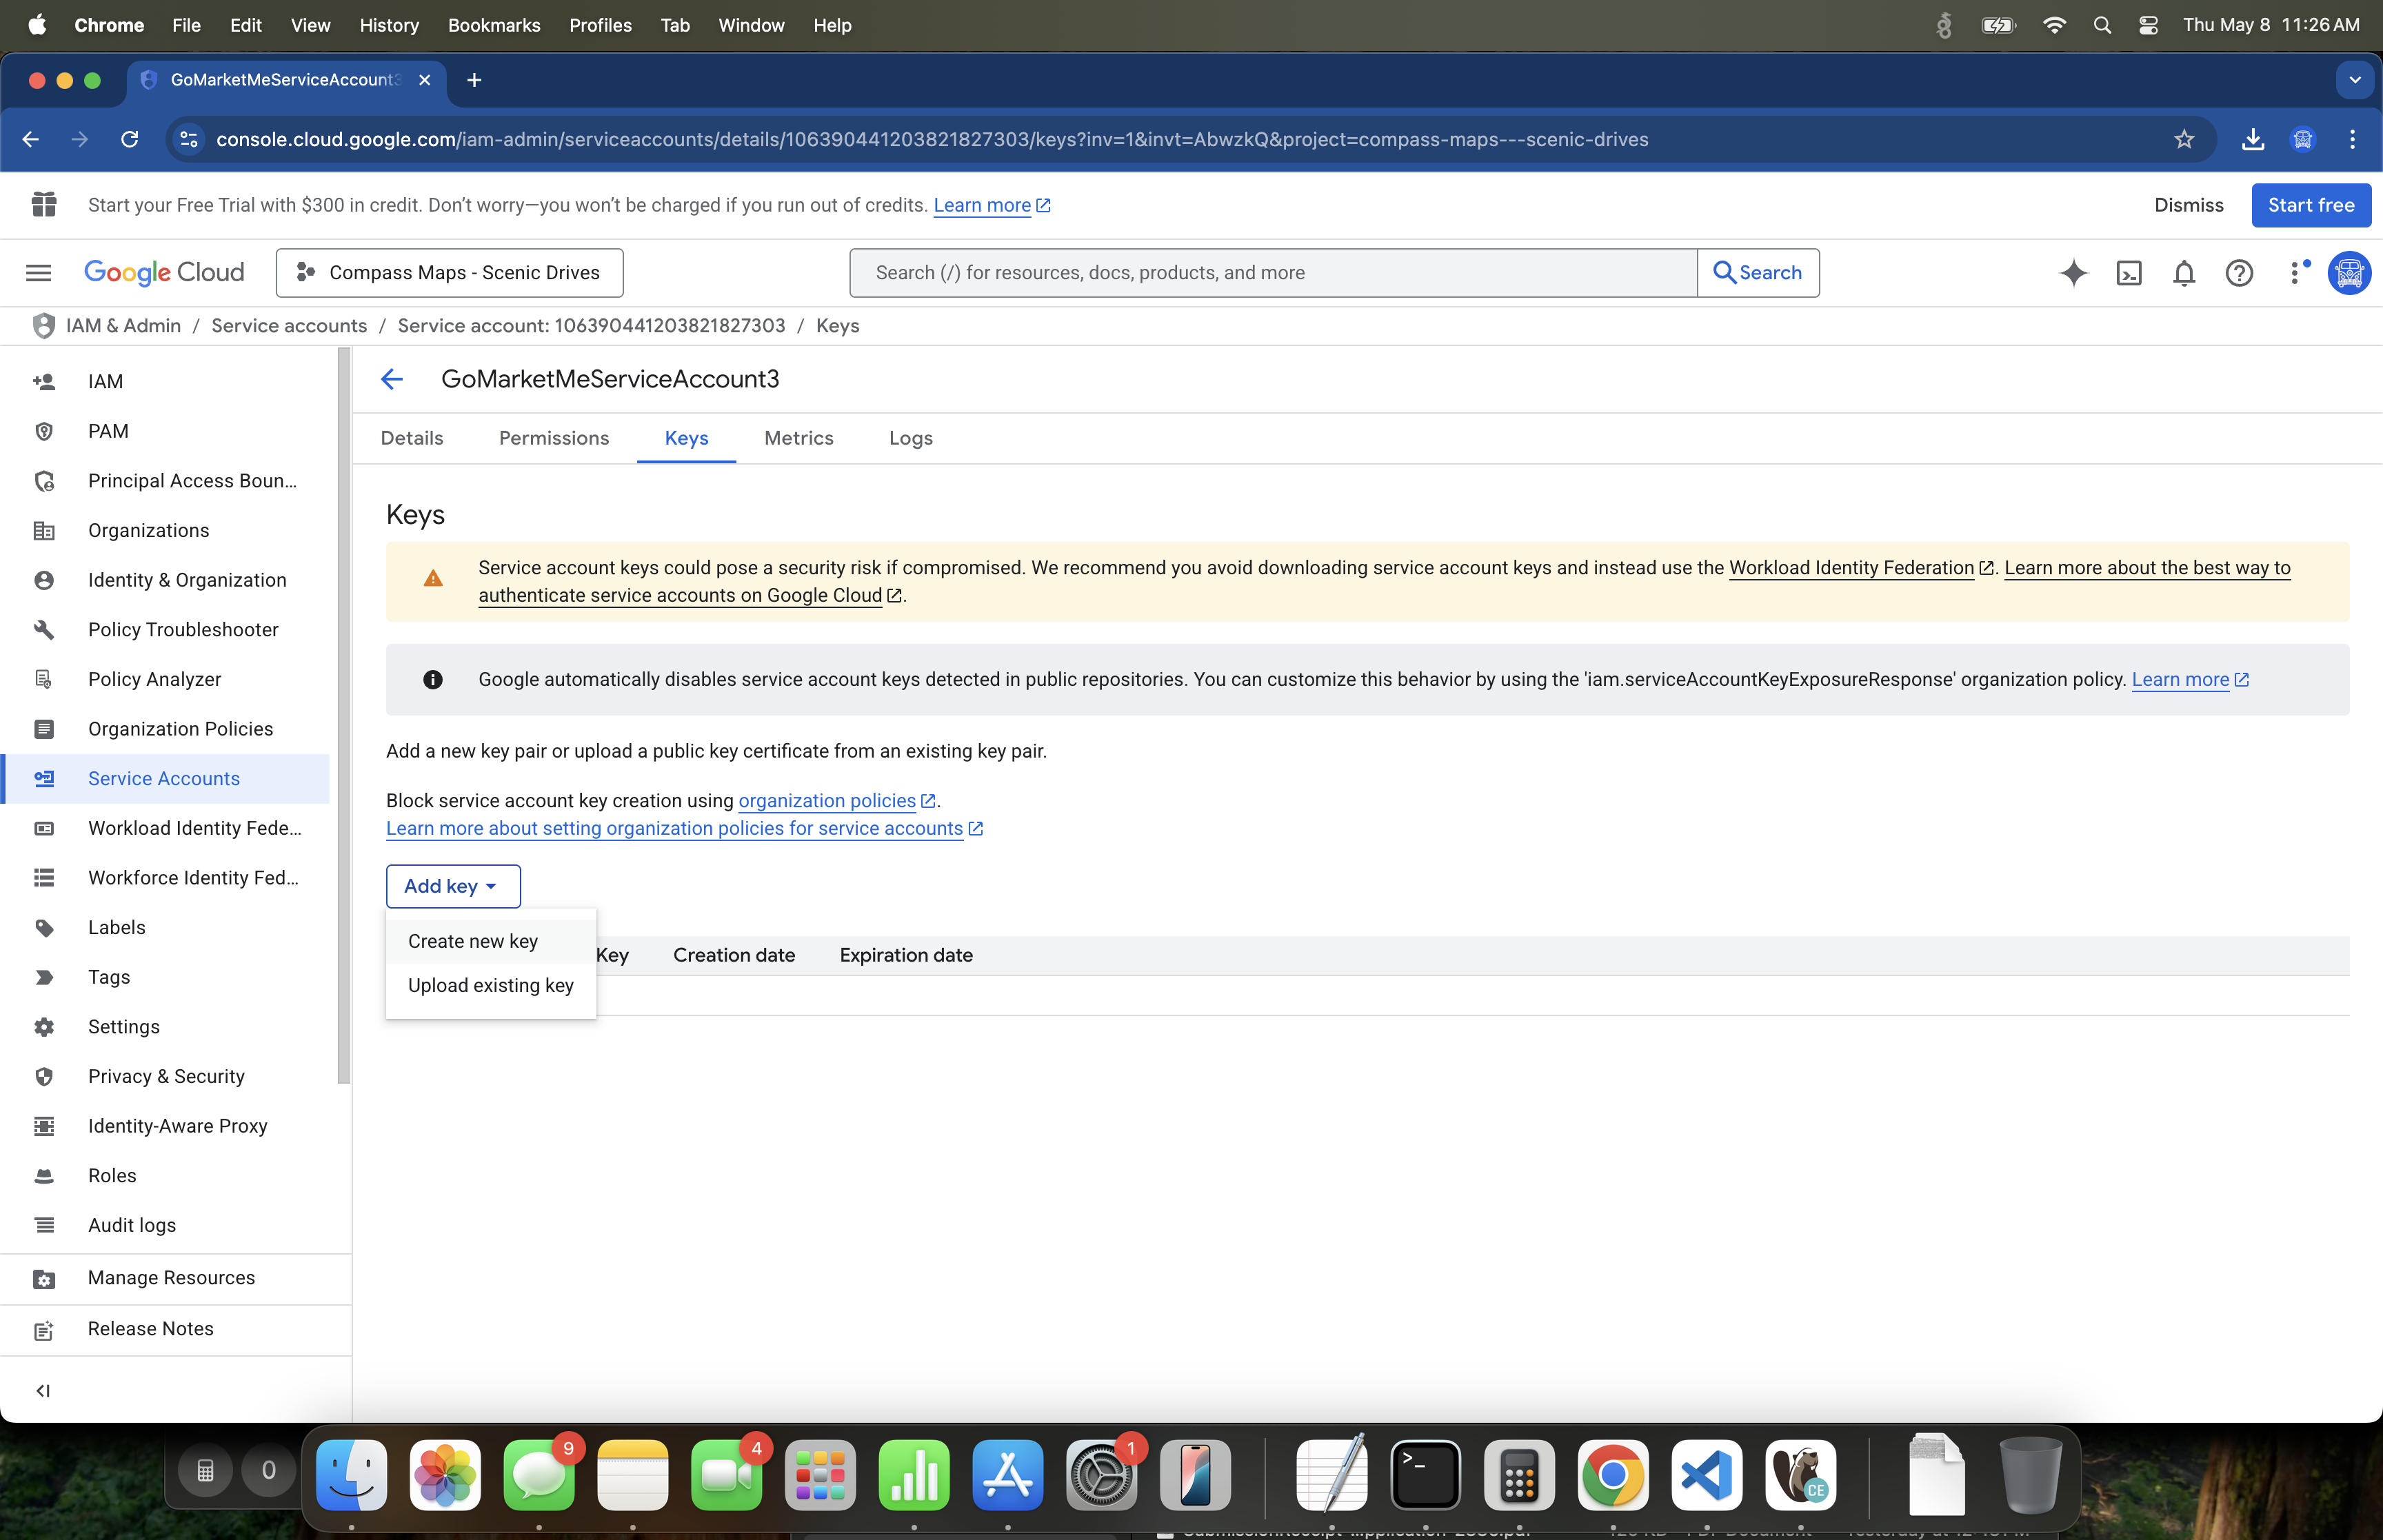Open the Compass Maps - Scenic Drives project picker
Image resolution: width=2383 pixels, height=1540 pixels.
click(449, 272)
